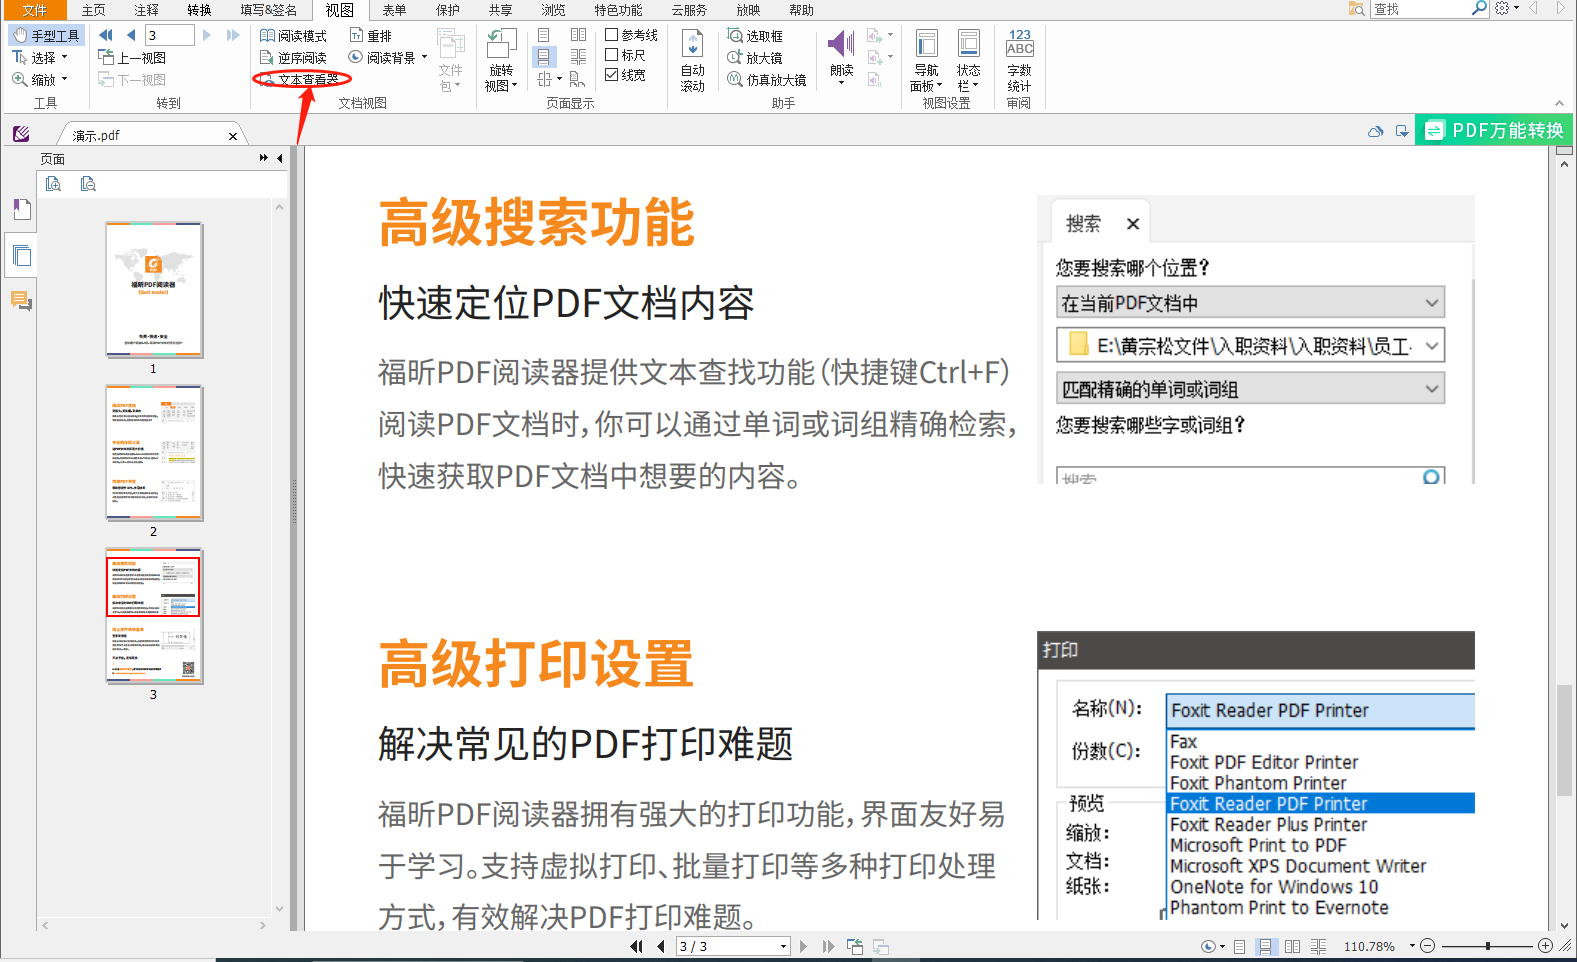Go to first page using ribbon arrow
The image size is (1577, 962).
coord(106,35)
